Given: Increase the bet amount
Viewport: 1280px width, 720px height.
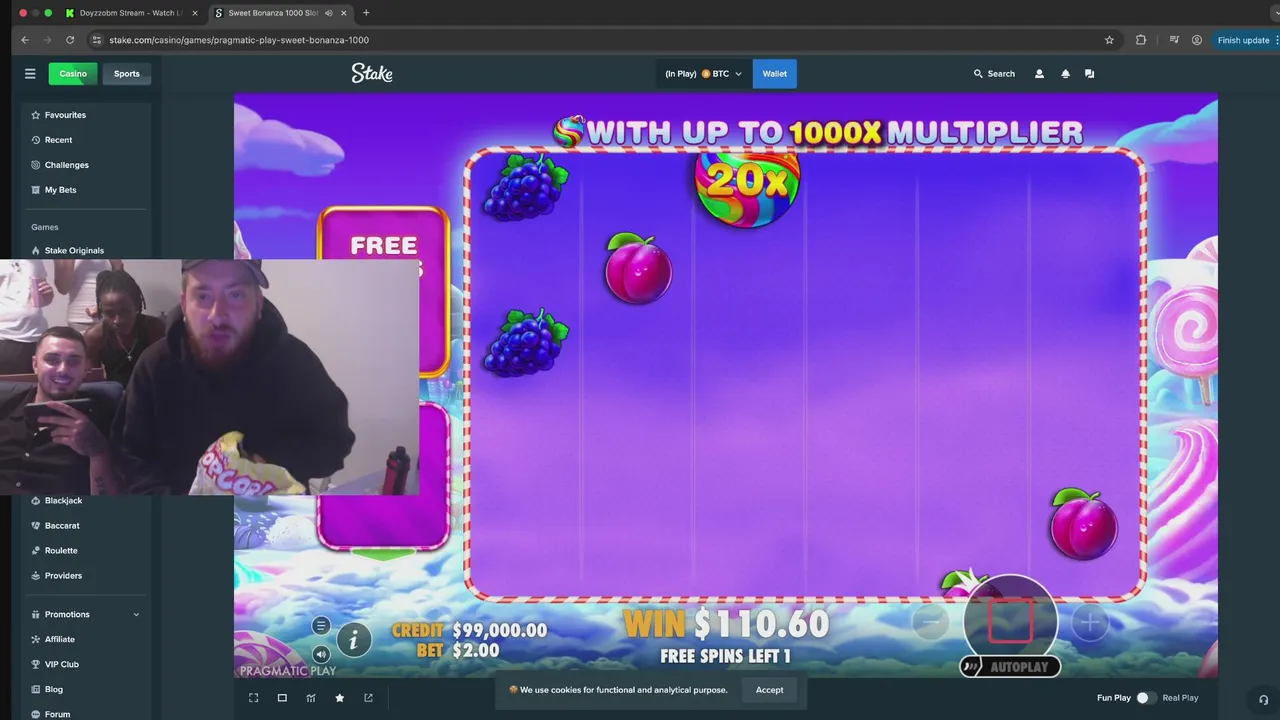Looking at the screenshot, I should pyautogui.click(x=1090, y=622).
